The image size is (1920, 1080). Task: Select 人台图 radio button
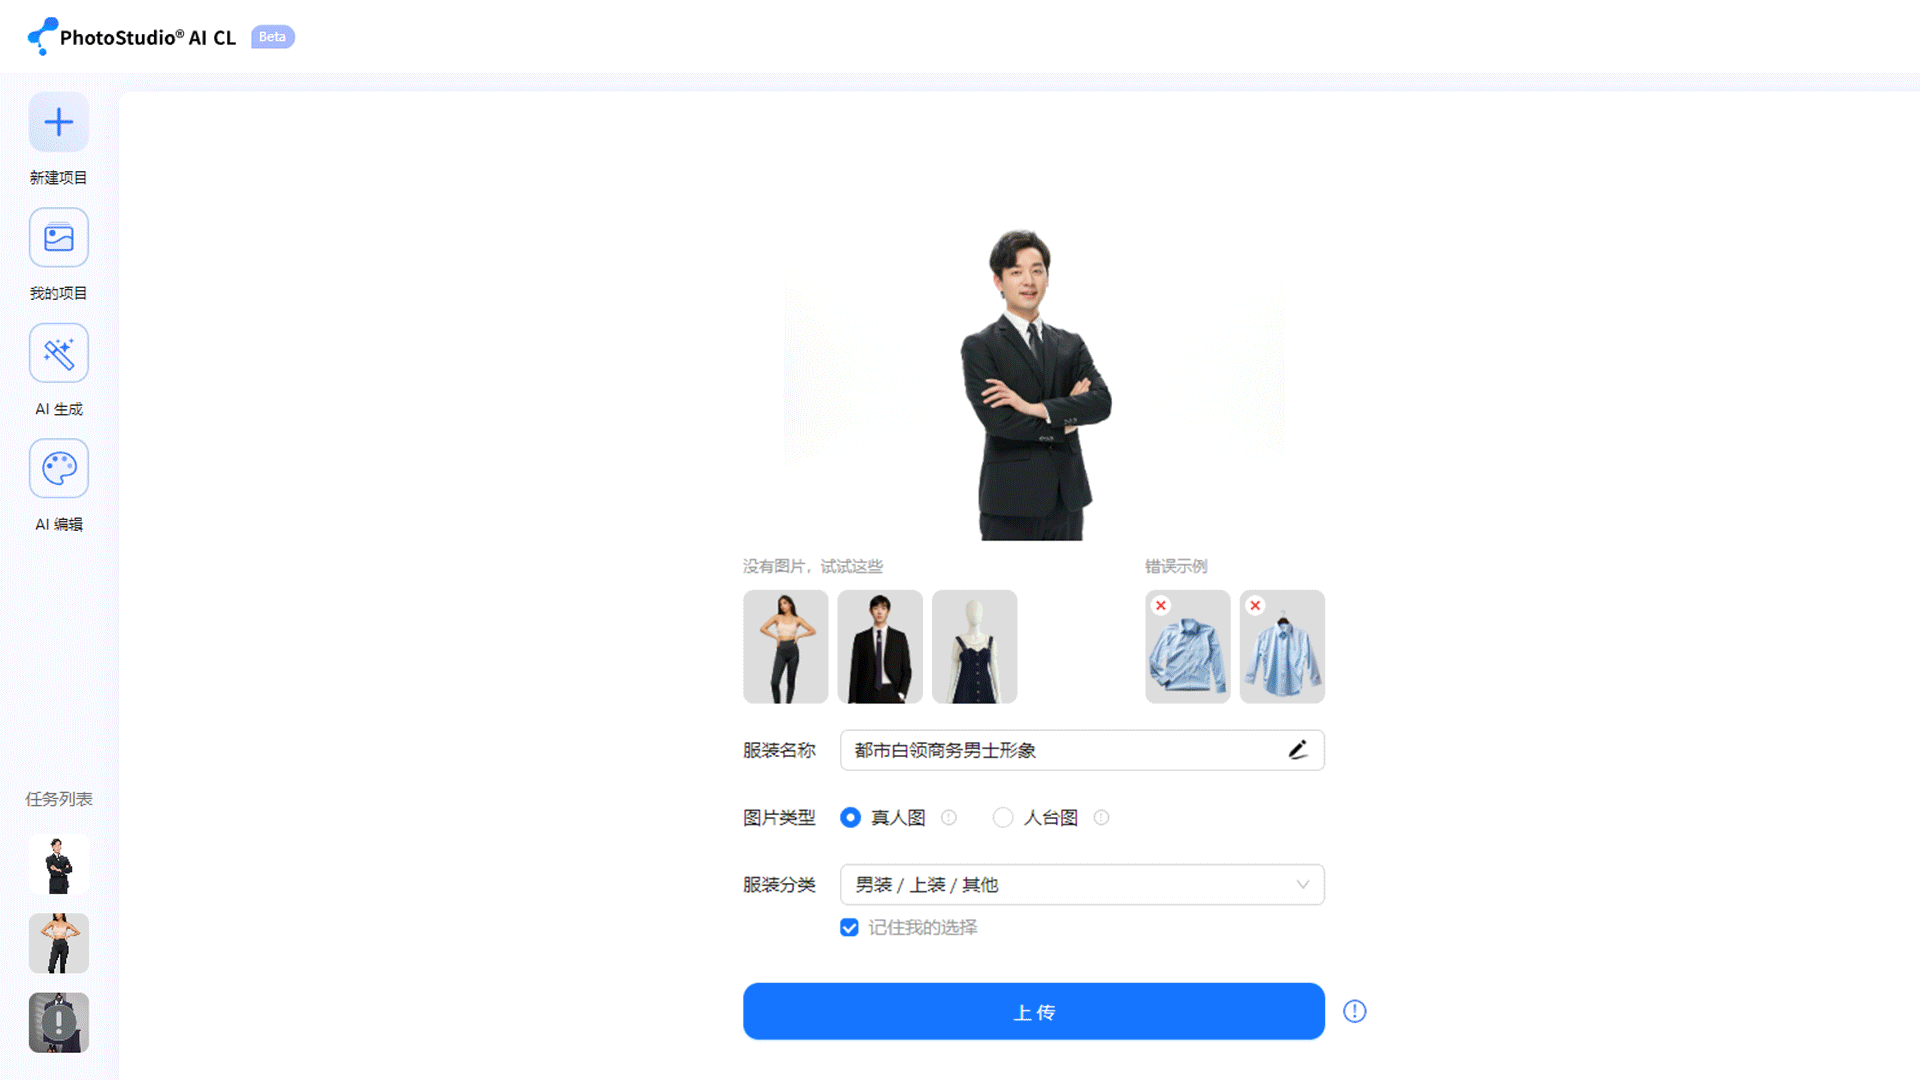pos(1004,816)
